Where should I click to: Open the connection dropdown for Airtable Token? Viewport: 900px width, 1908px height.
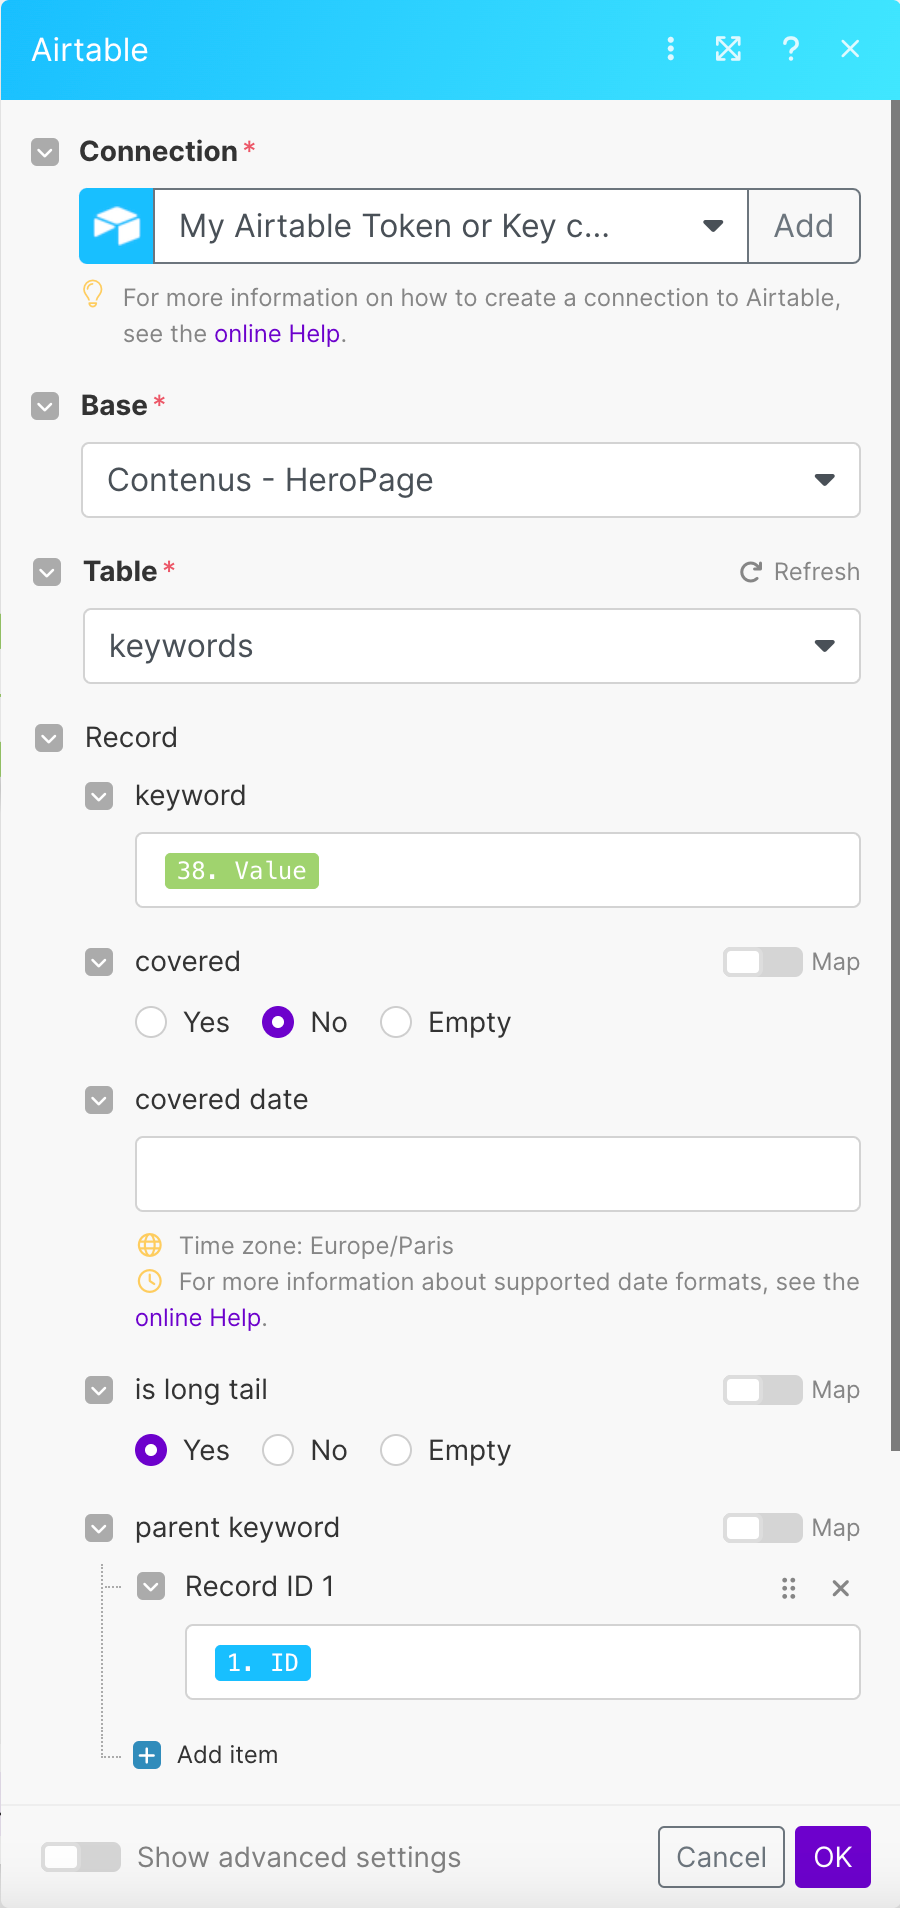pyautogui.click(x=450, y=226)
